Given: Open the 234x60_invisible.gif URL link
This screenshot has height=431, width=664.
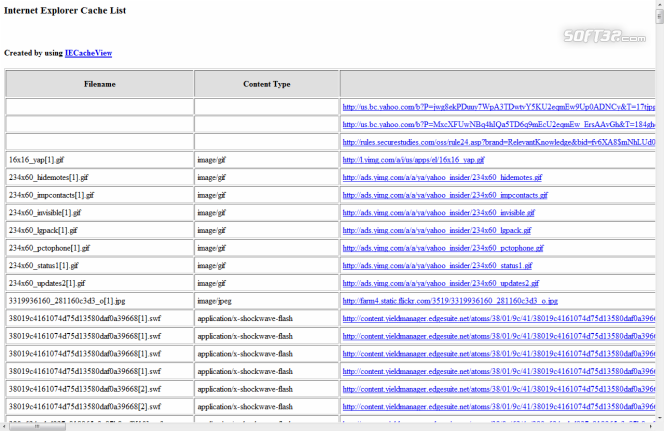Looking at the screenshot, I should [439, 213].
